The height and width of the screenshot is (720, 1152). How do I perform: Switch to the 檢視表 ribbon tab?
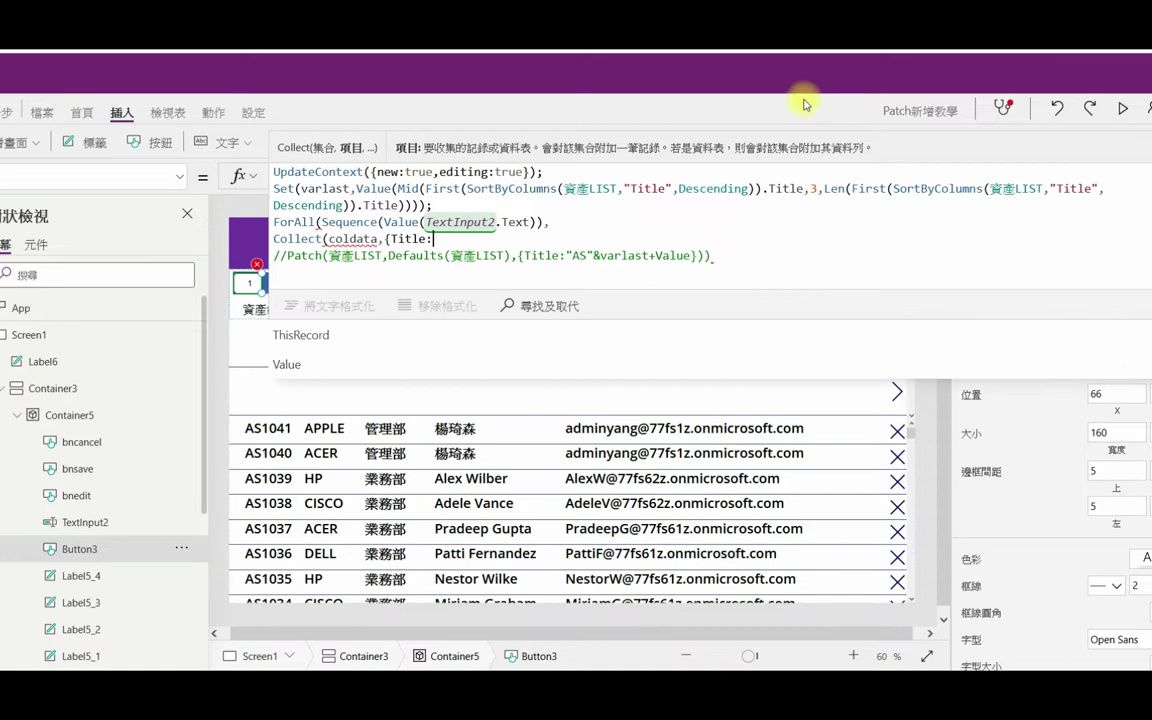tap(167, 112)
